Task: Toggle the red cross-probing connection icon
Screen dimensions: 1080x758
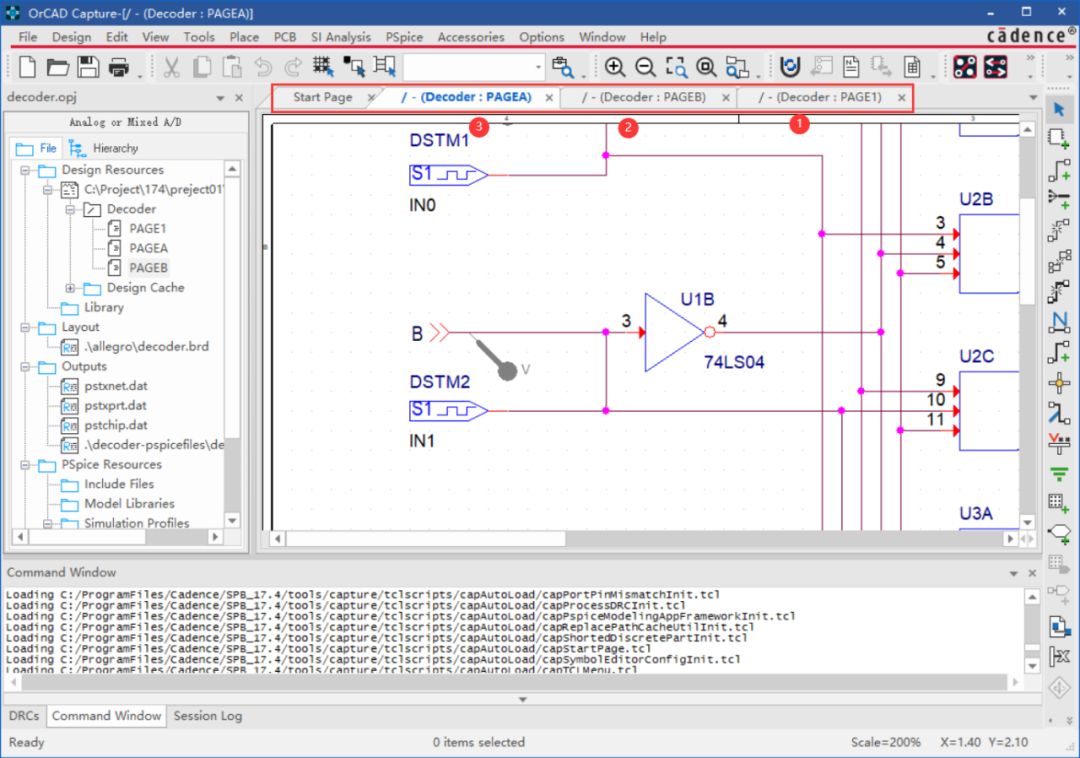Action: (964, 67)
